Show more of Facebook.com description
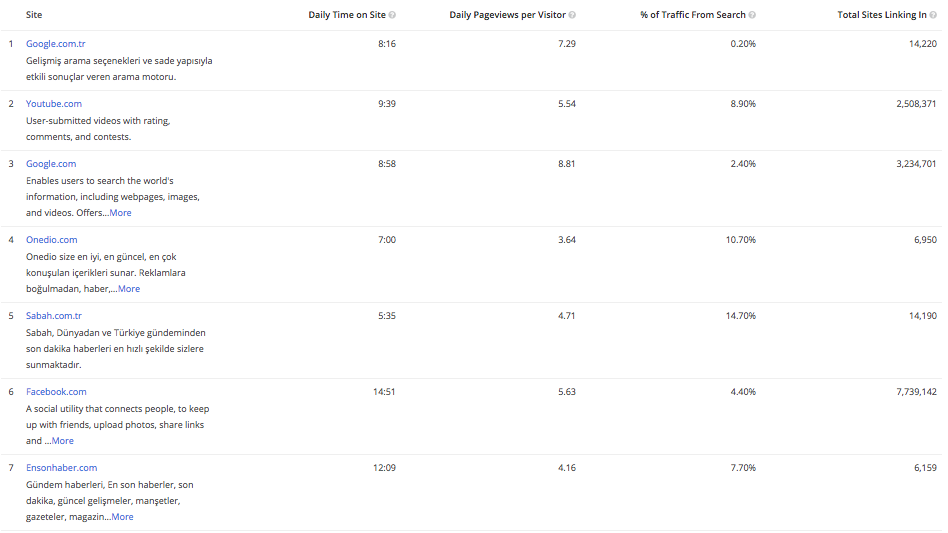Image resolution: width=948 pixels, height=533 pixels. [62, 441]
